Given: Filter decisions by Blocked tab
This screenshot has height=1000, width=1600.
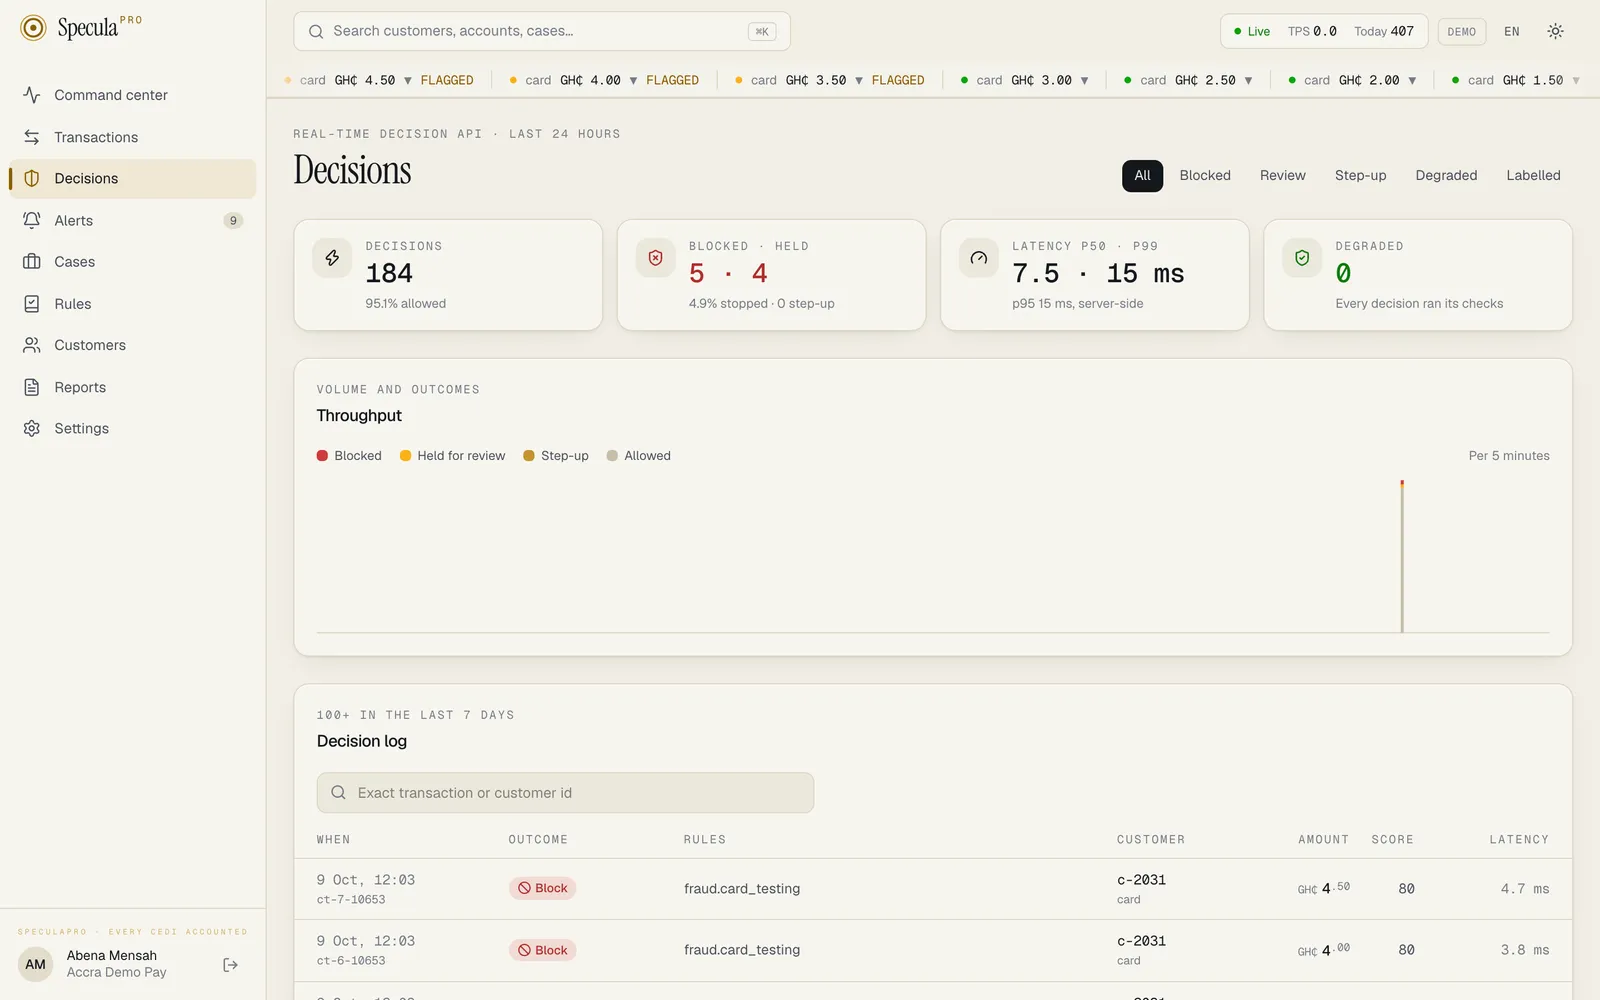Looking at the screenshot, I should (1205, 176).
